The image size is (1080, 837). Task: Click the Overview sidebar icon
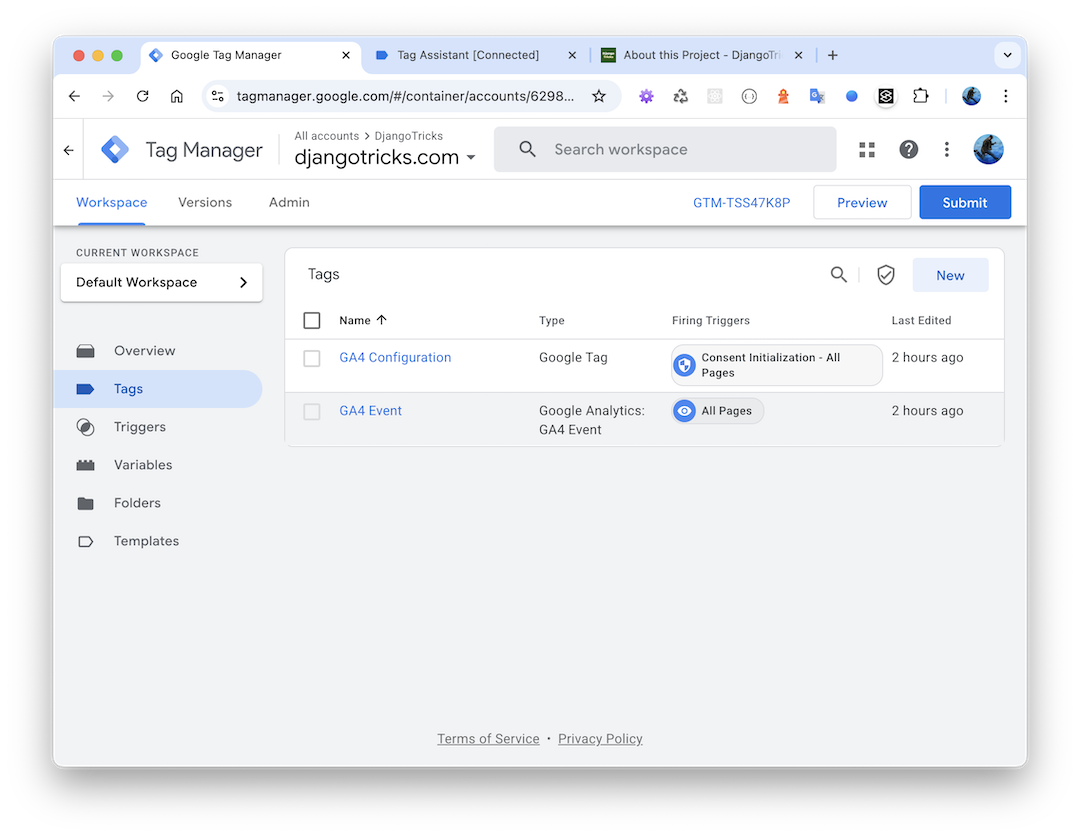coord(85,351)
